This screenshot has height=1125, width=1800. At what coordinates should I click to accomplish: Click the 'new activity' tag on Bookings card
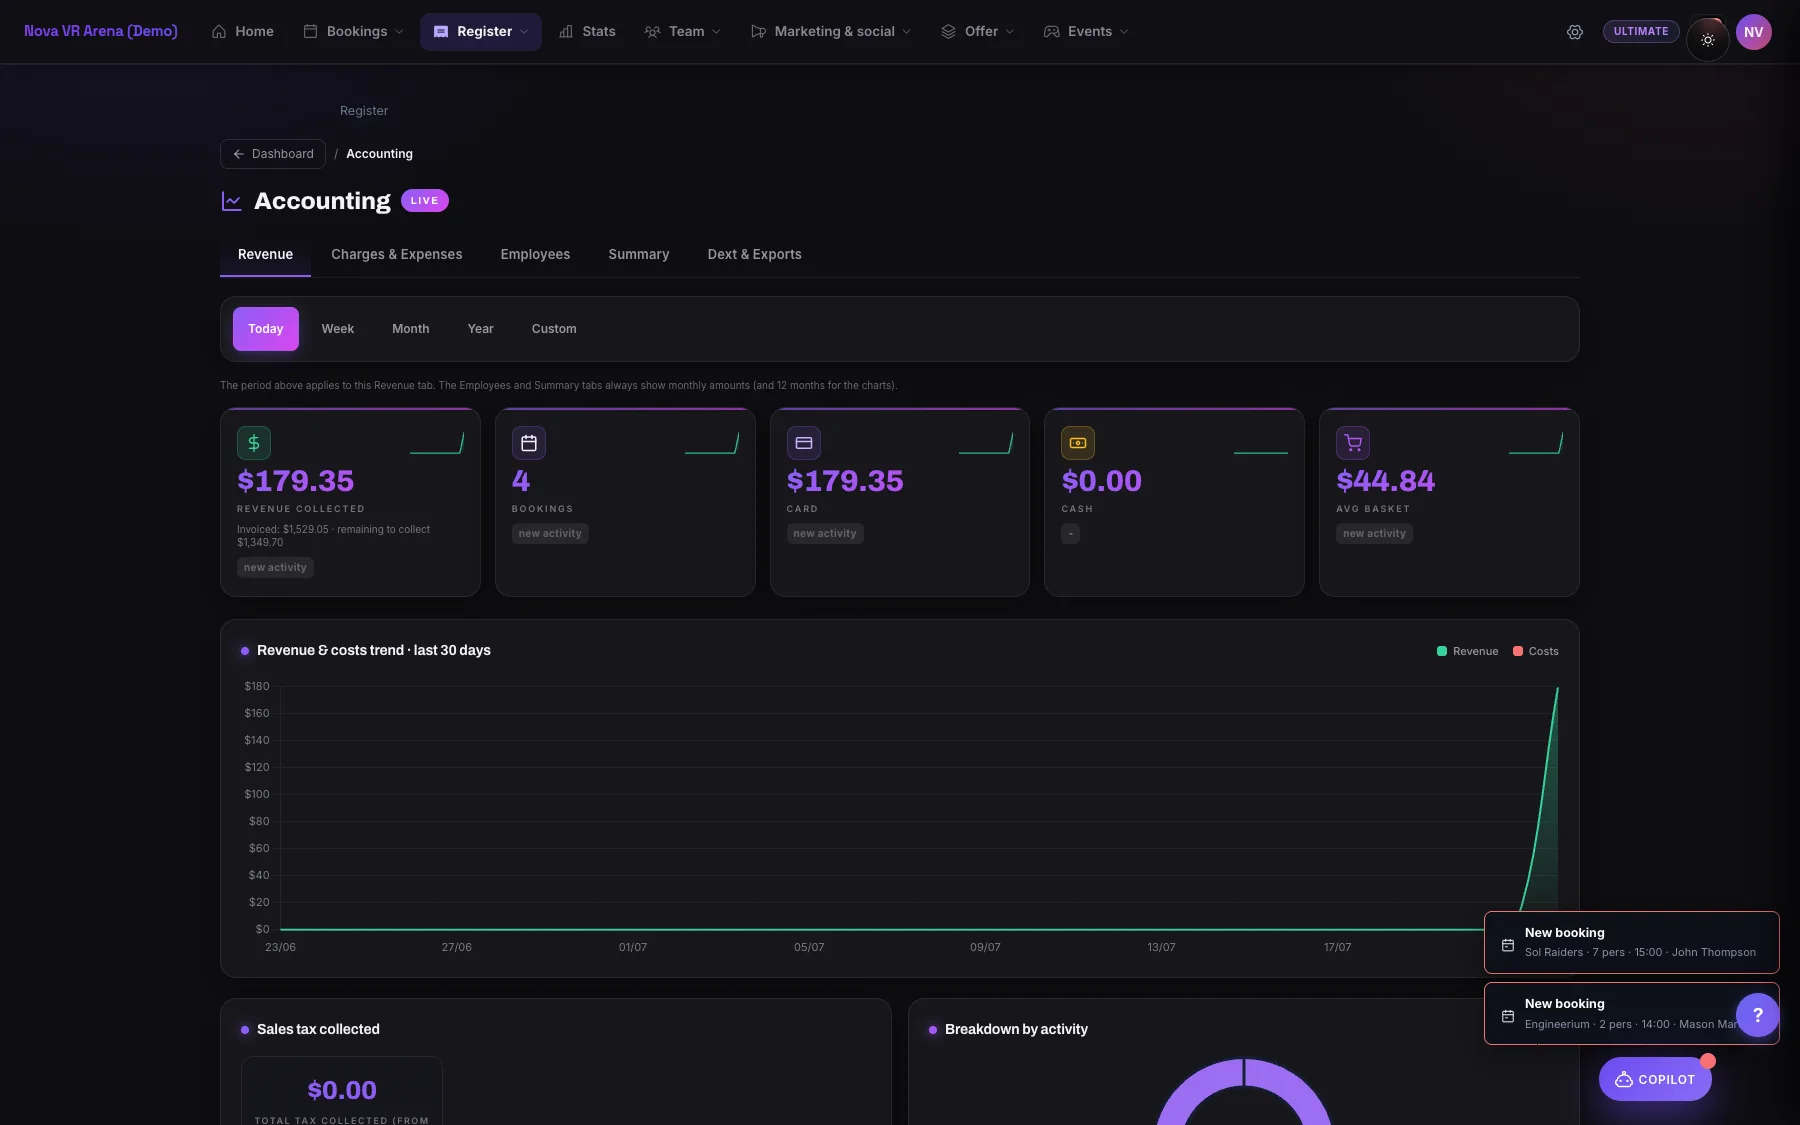click(x=550, y=534)
